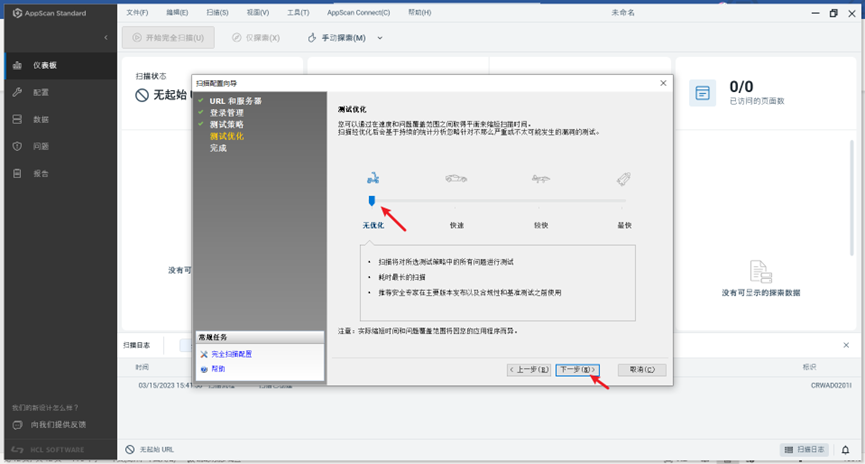The width and height of the screenshot is (865, 464).
Task: Click 仅探索(X) toolbar button
Action: pyautogui.click(x=255, y=38)
